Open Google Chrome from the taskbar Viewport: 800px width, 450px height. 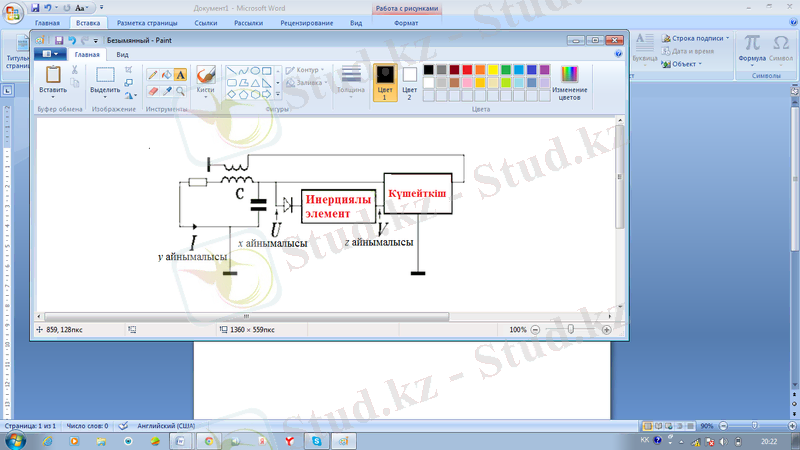click(209, 441)
